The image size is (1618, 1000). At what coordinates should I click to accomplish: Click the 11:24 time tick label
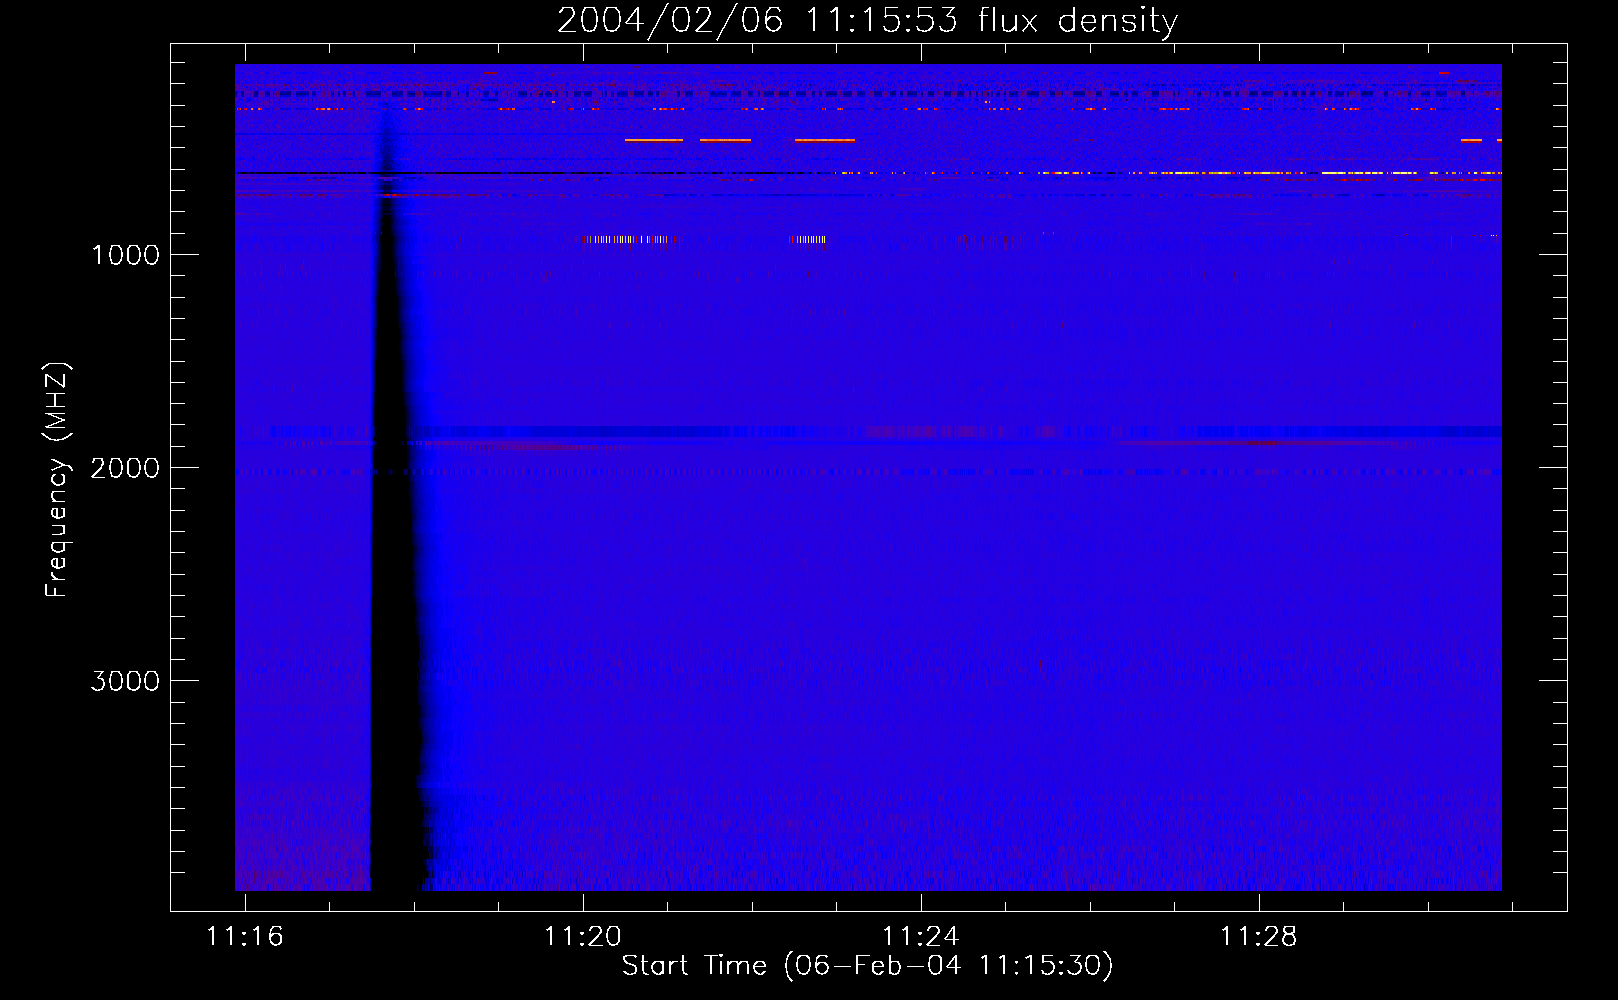pyautogui.click(x=920, y=936)
